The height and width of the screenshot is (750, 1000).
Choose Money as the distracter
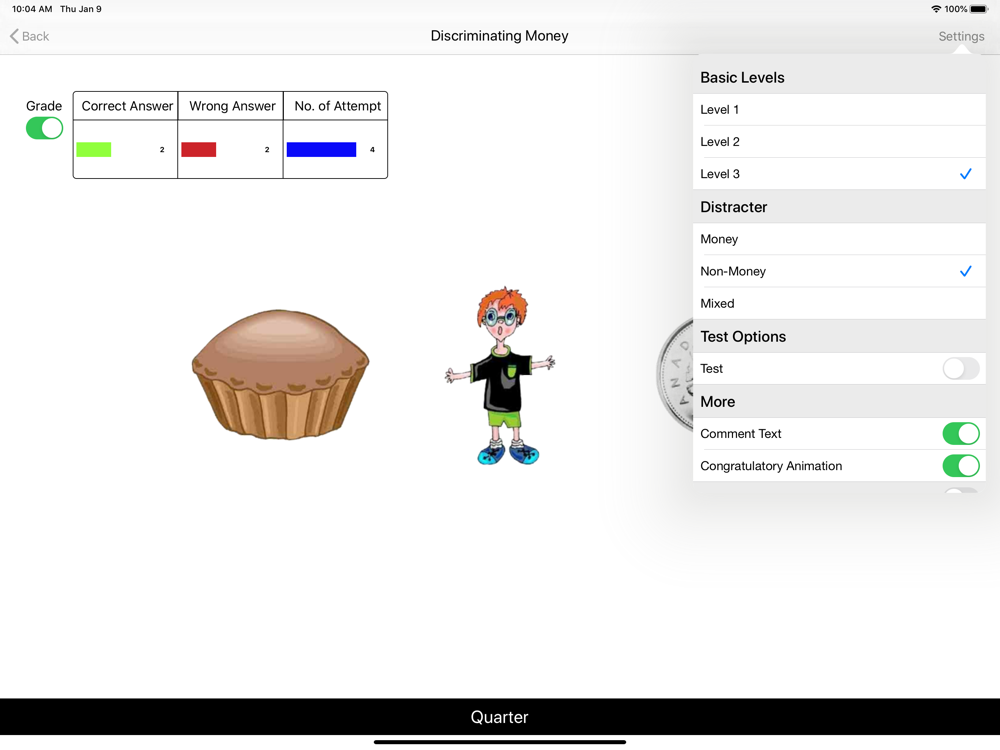[x=839, y=239]
